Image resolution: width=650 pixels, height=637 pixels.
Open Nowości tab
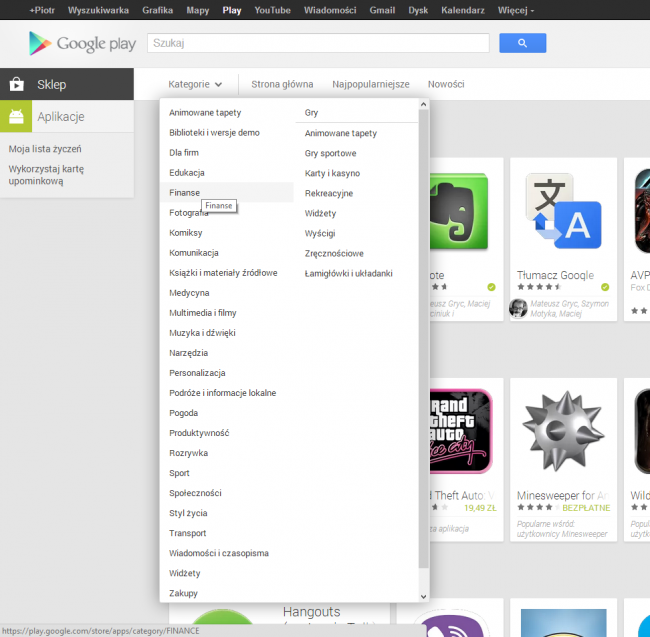[x=446, y=84]
